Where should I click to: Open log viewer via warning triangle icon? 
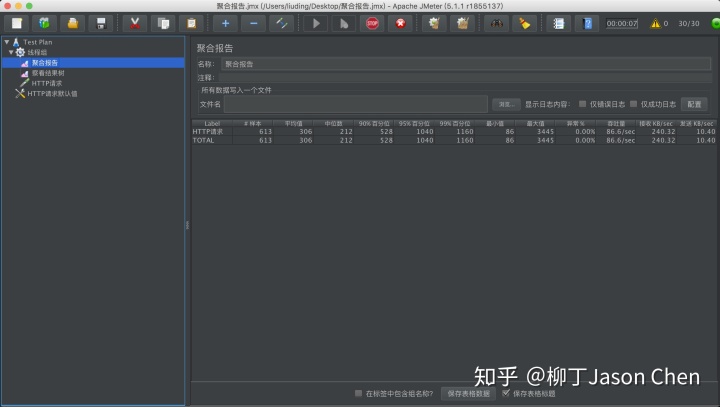point(655,23)
